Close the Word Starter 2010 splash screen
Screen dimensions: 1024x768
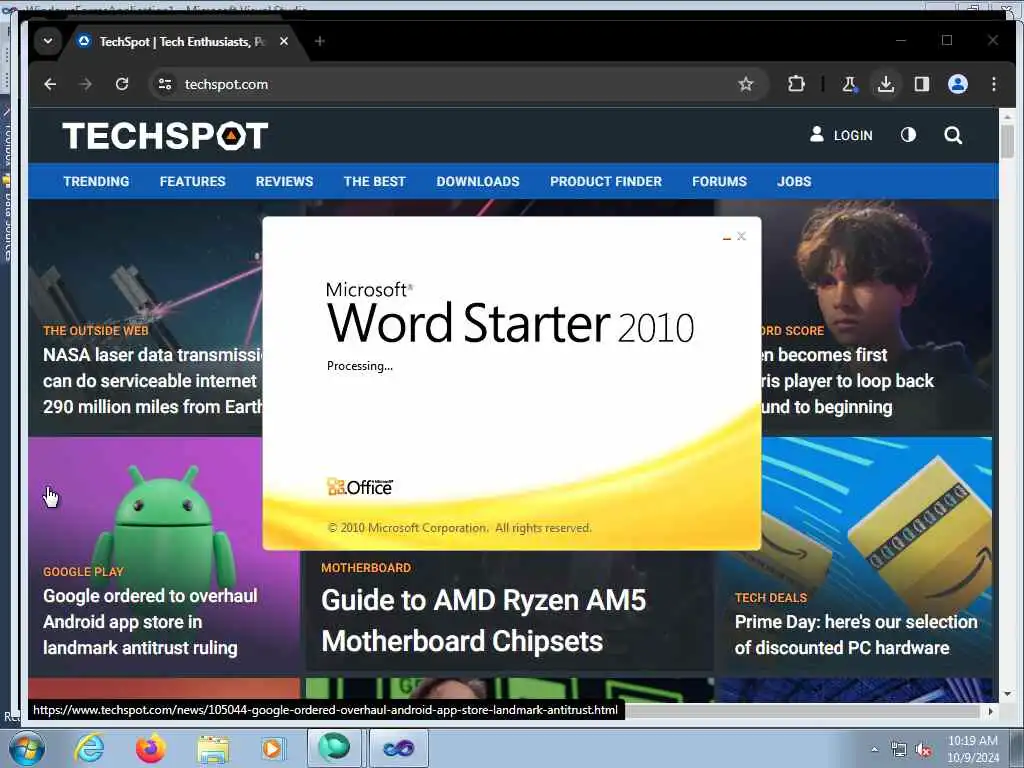coord(741,236)
